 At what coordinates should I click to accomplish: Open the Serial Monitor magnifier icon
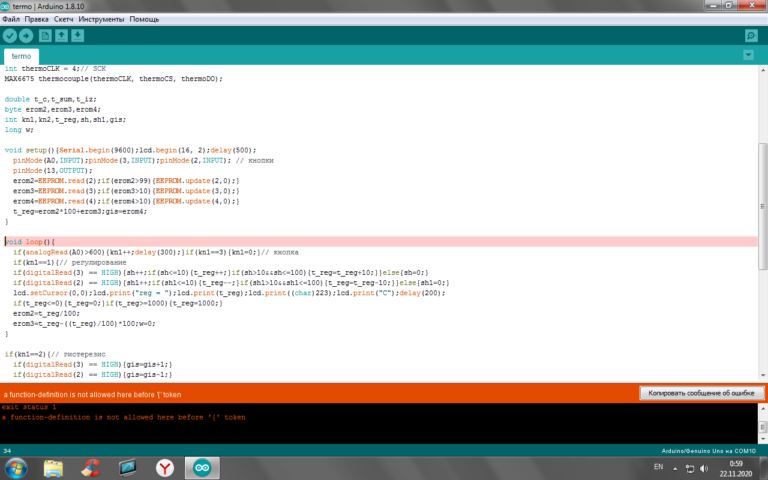751,36
